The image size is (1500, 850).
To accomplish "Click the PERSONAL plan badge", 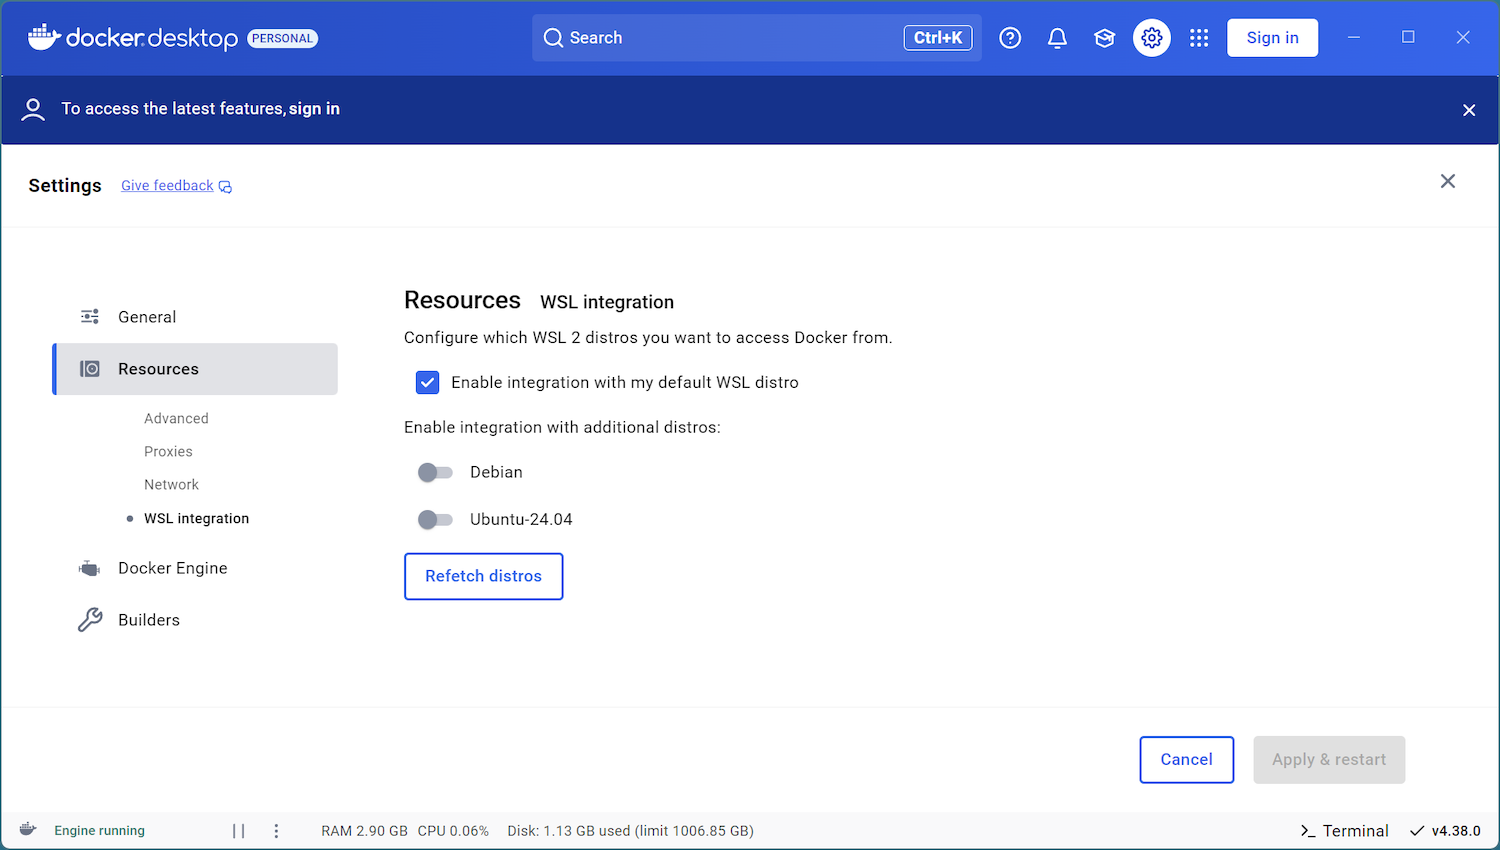I will tap(282, 38).
